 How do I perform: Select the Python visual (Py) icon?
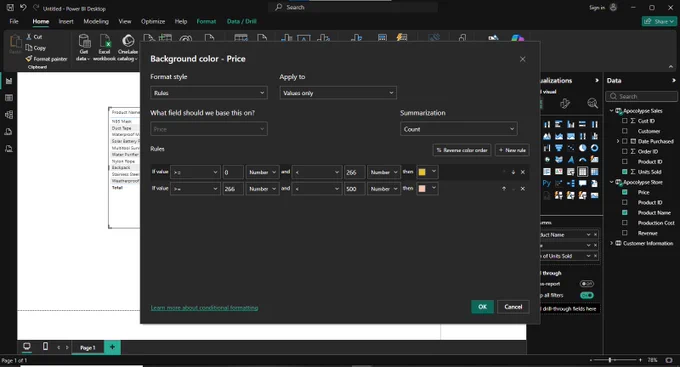547,183
